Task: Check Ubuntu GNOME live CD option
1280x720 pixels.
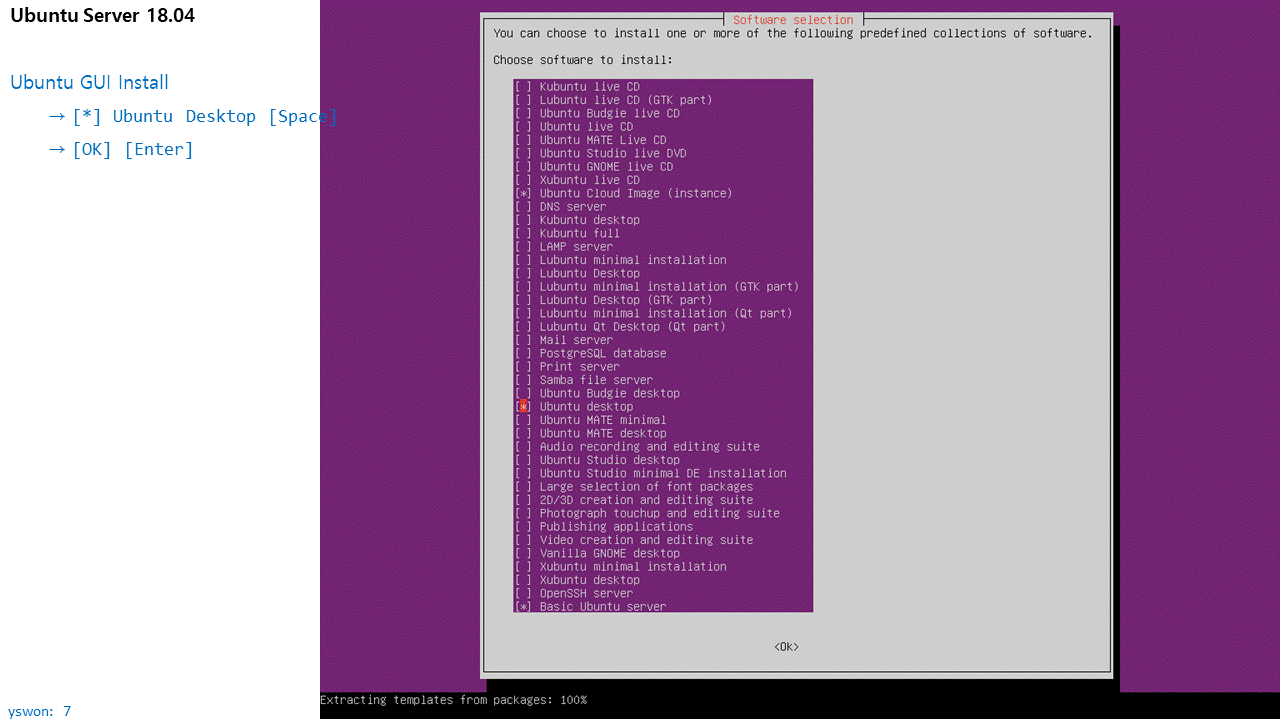Action: point(523,167)
